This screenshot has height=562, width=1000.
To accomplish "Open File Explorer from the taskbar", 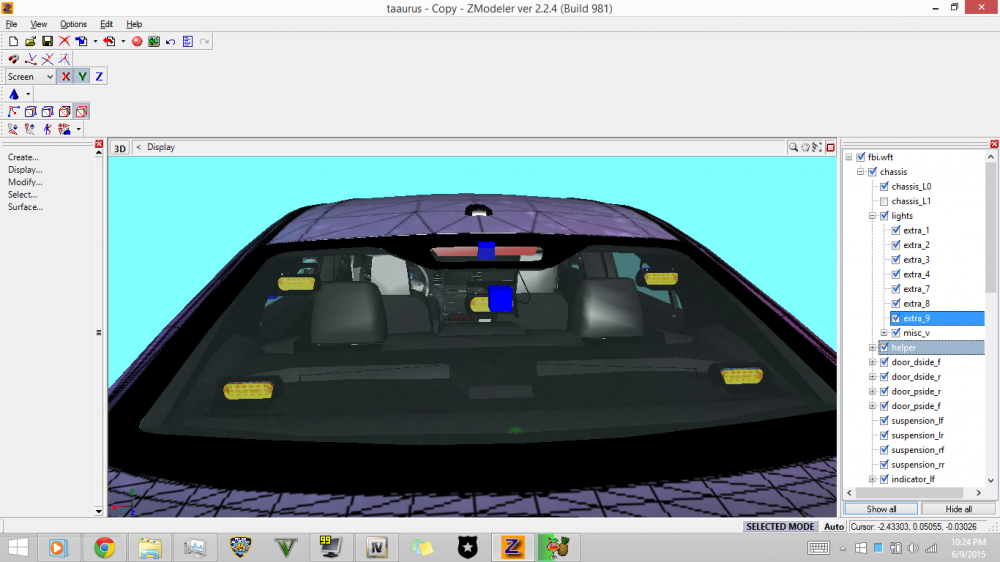I will click(150, 547).
